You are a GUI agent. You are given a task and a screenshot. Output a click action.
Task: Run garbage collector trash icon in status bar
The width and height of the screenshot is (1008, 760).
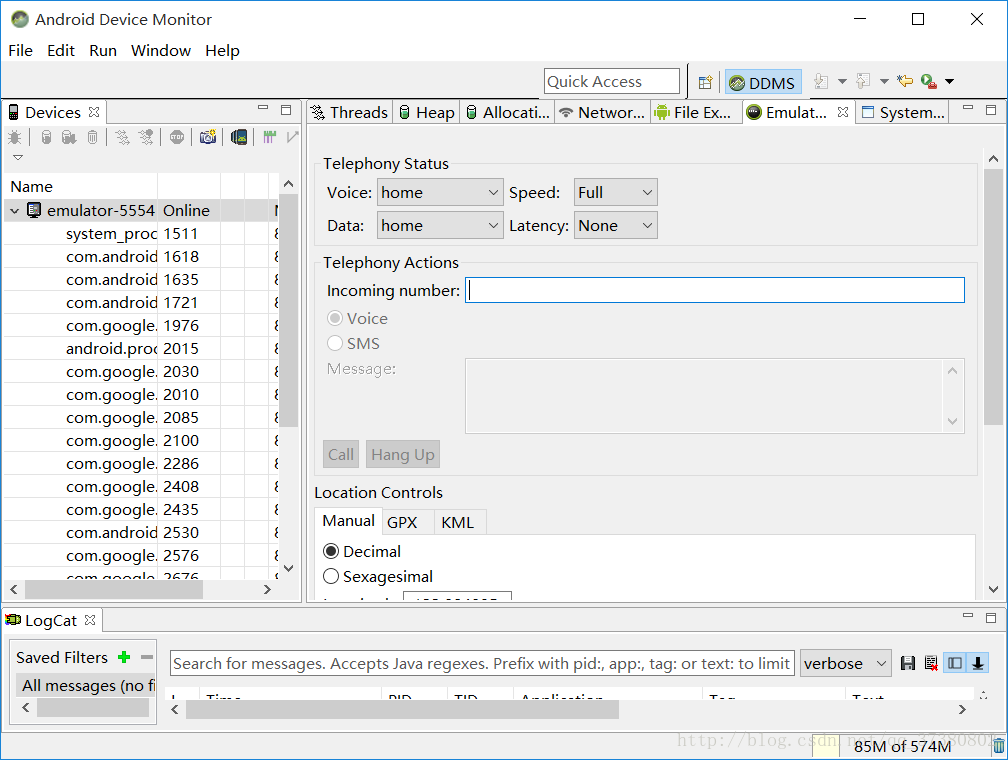click(x=998, y=746)
